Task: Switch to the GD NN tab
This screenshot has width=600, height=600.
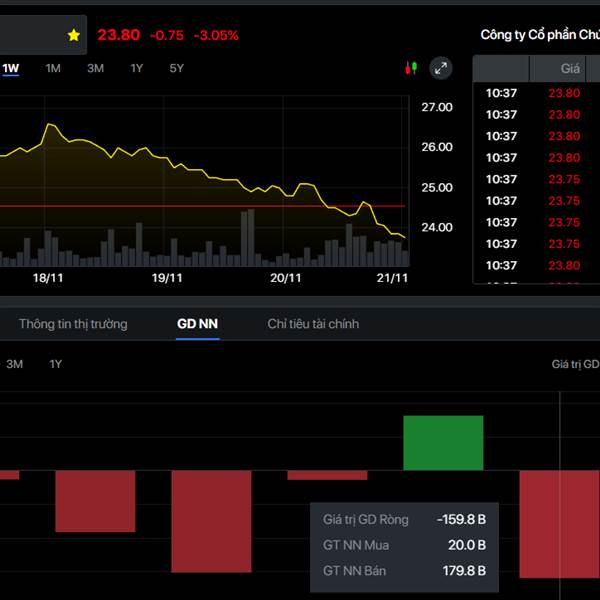Action: (197, 324)
